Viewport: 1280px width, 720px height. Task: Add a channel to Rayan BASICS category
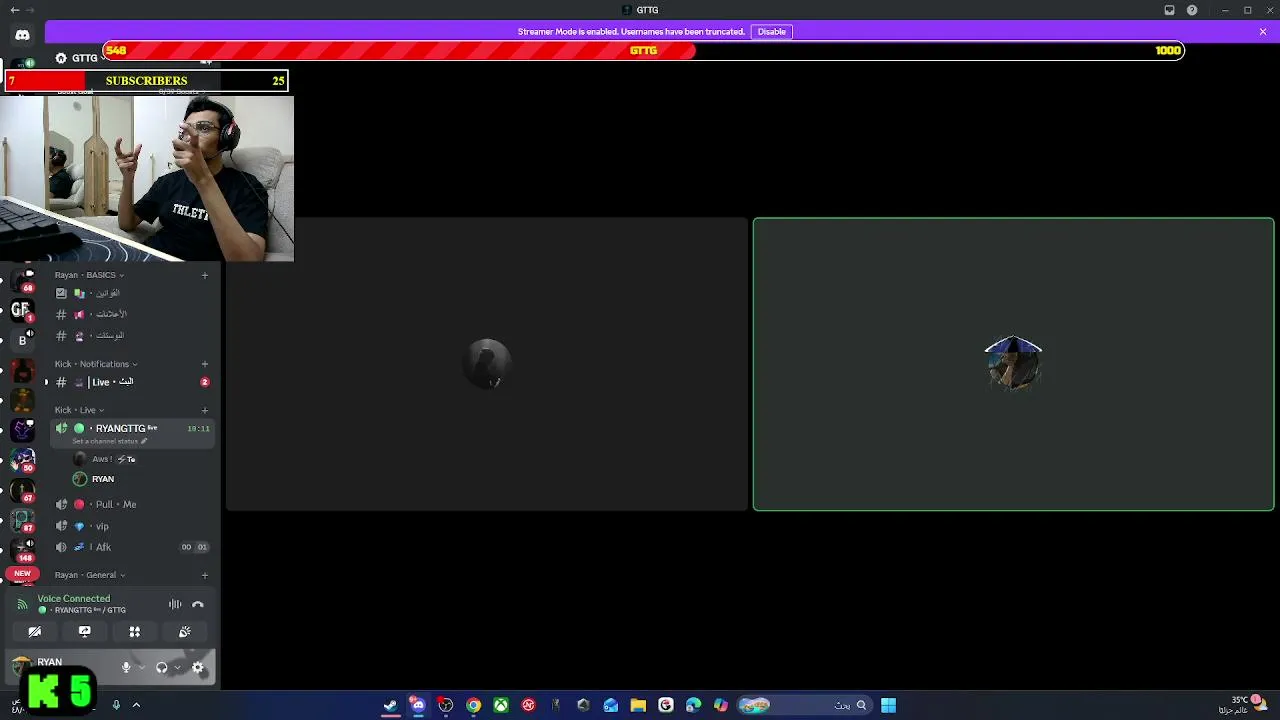click(x=205, y=275)
